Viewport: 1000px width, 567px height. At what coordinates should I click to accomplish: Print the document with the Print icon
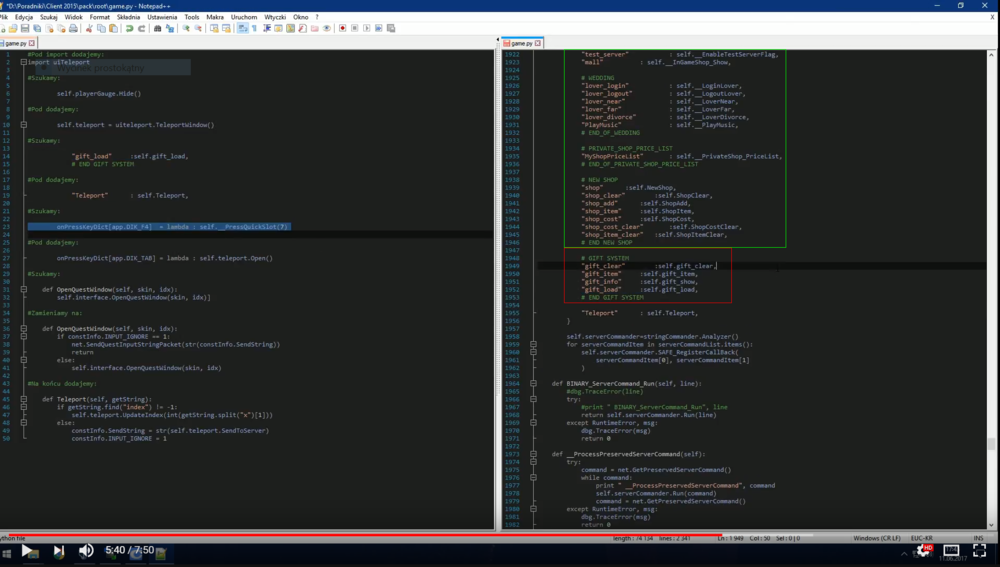73,28
